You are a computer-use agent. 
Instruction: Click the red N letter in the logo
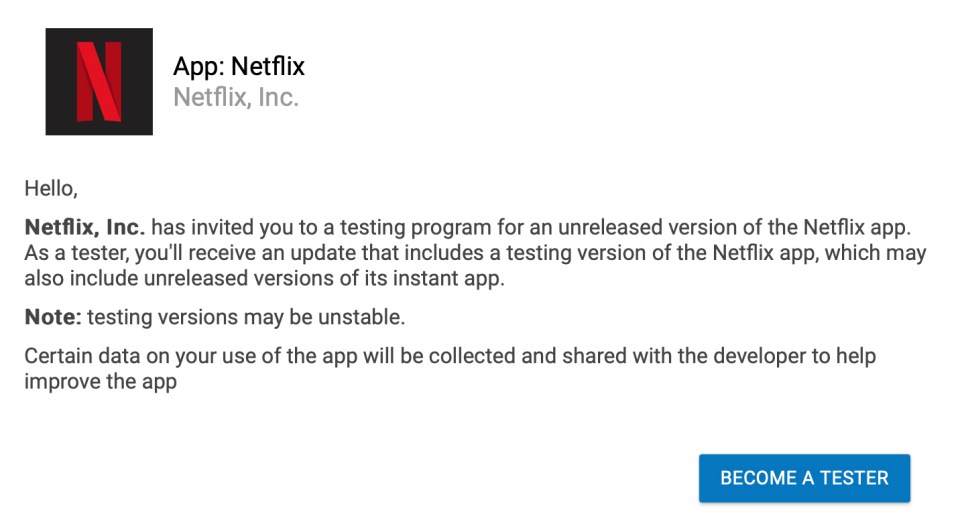click(x=99, y=81)
